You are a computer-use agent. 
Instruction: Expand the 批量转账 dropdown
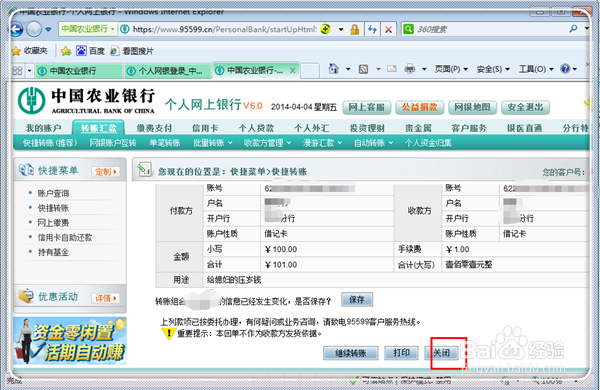213,143
